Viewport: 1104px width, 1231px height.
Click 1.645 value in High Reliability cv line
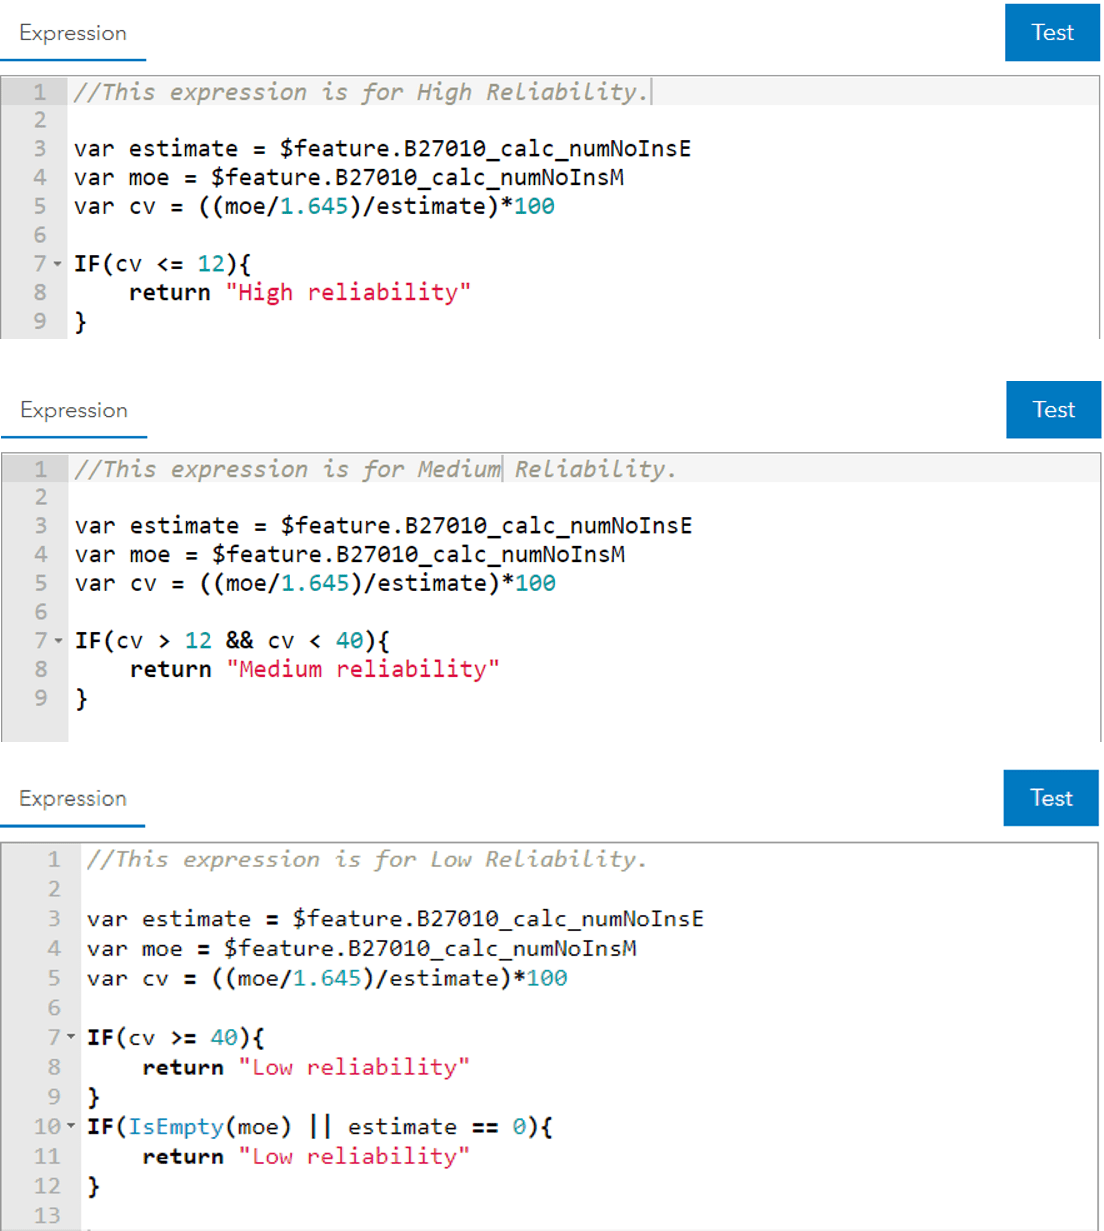pyautogui.click(x=314, y=207)
